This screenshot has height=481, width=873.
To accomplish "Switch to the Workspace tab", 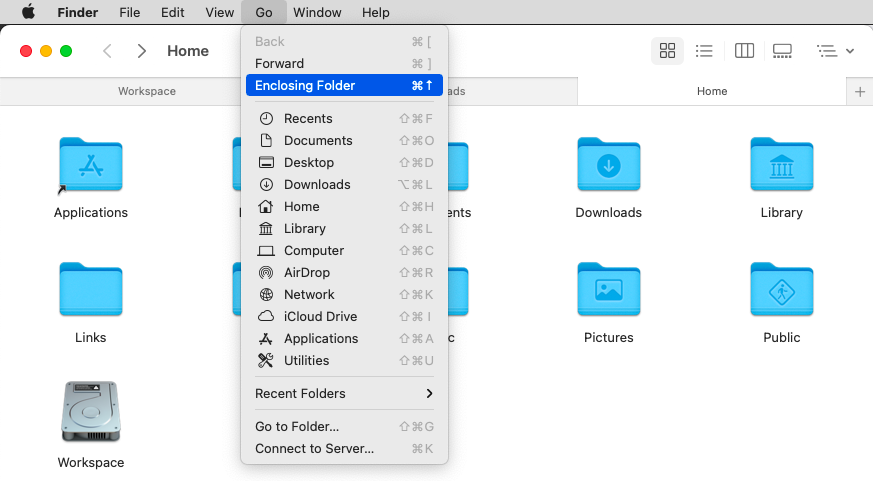I will [x=147, y=91].
